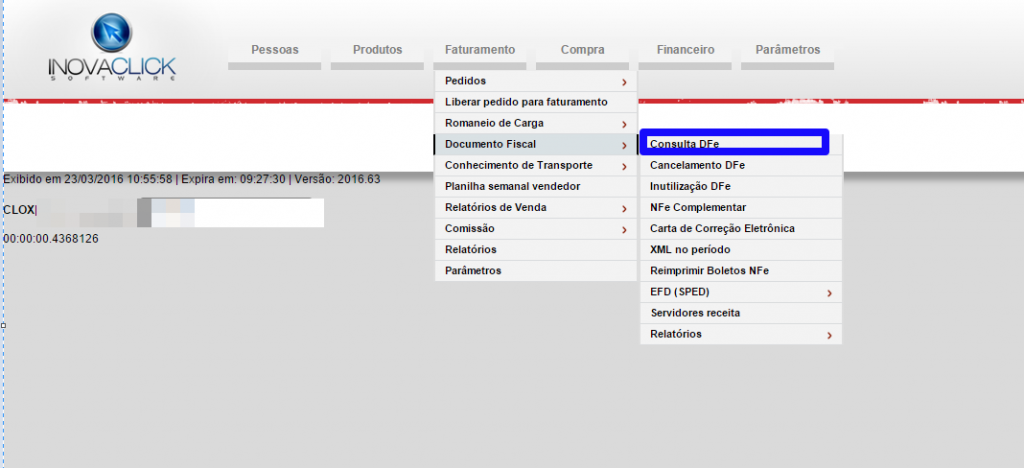Select Liberar pedido para faturamento
Screen dimensions: 1024x468
[526, 102]
